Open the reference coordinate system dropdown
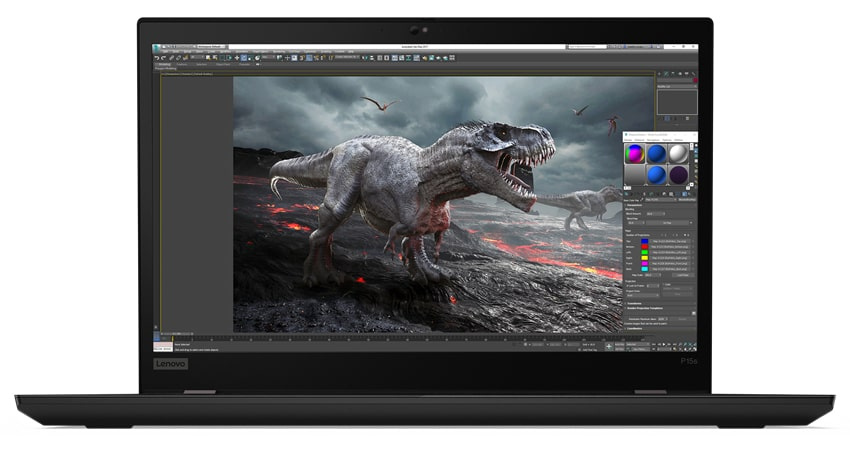 [268, 57]
